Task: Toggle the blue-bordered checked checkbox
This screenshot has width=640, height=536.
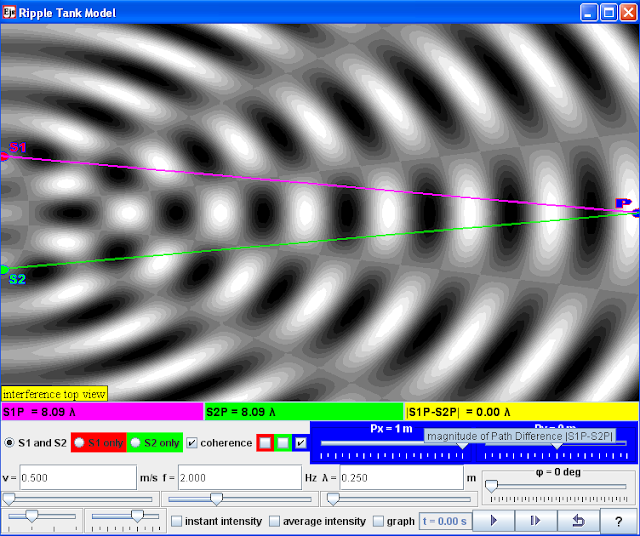Action: click(301, 443)
